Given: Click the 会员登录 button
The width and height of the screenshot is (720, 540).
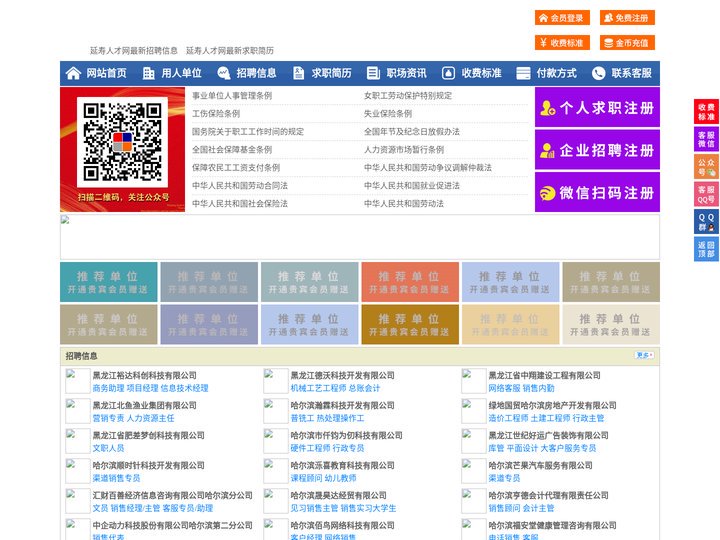Looking at the screenshot, I should coord(562,18).
